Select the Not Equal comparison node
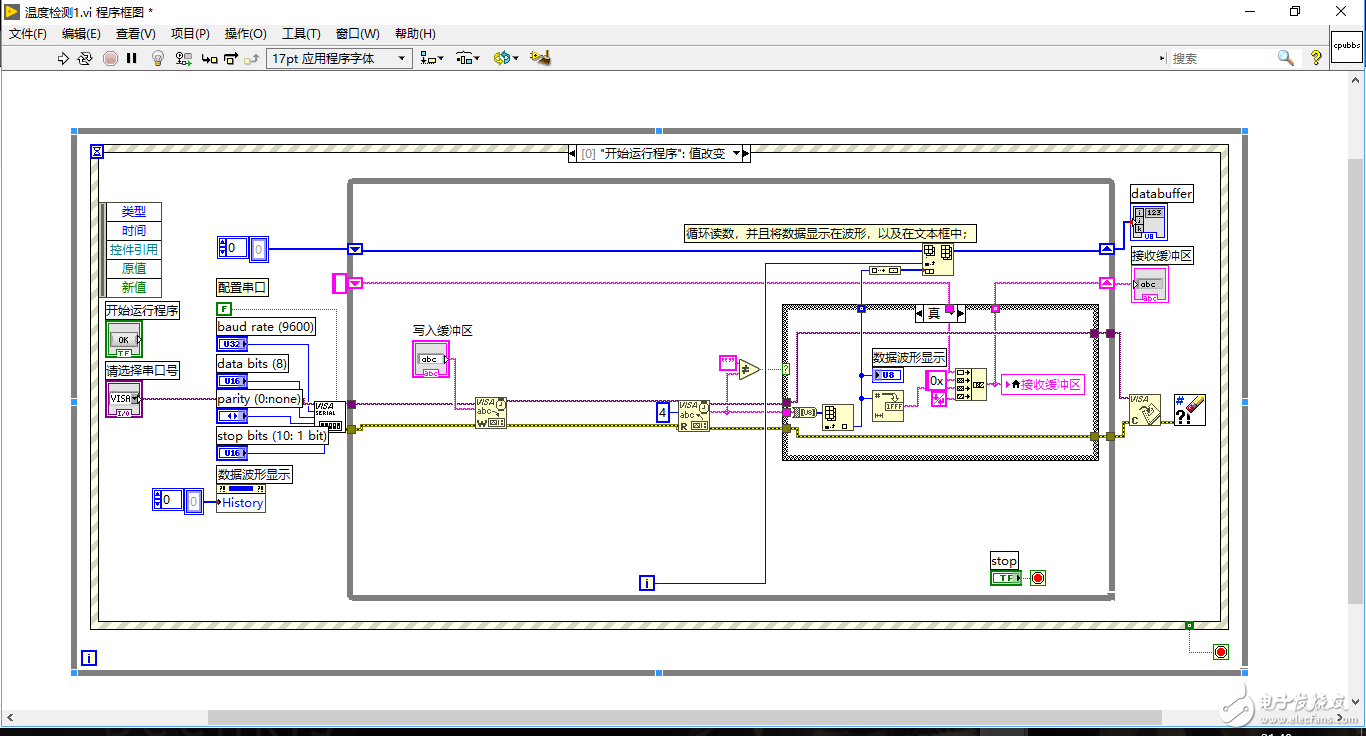1366x736 pixels. pos(749,371)
